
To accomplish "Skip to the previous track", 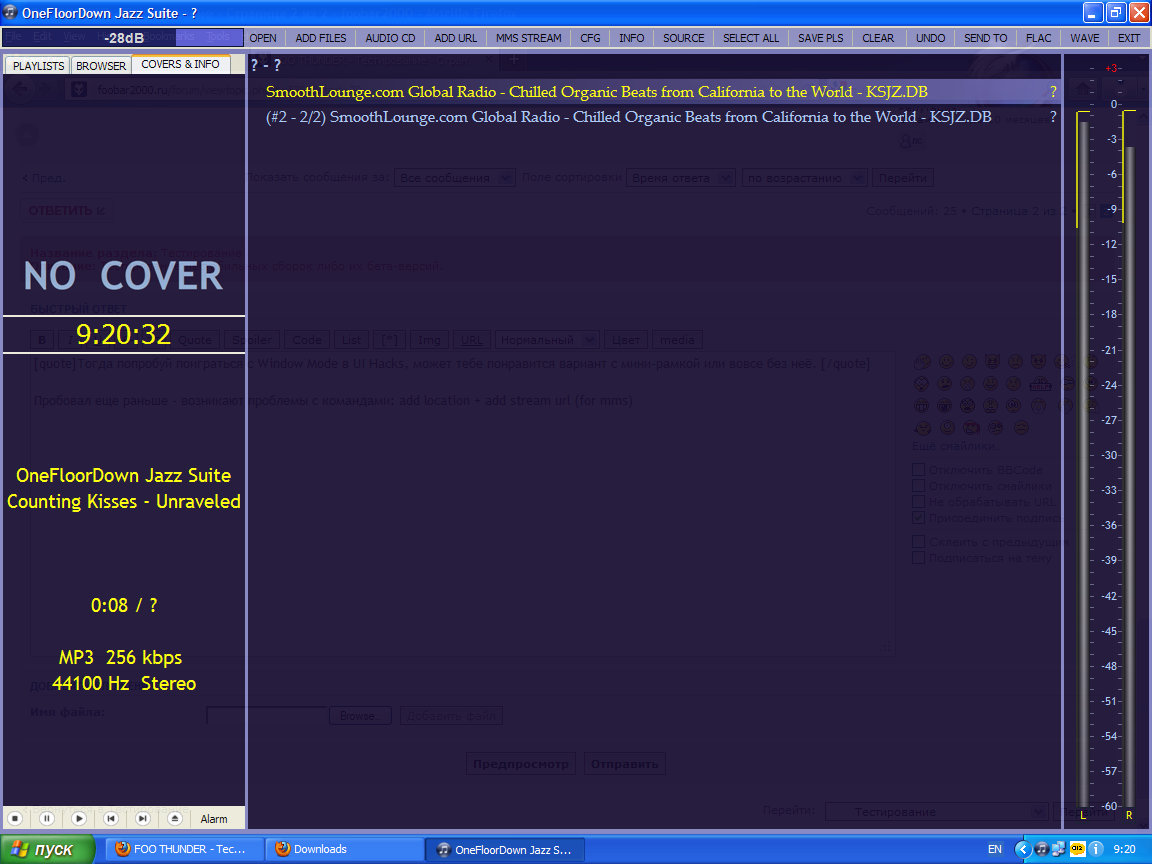I will tap(111, 818).
